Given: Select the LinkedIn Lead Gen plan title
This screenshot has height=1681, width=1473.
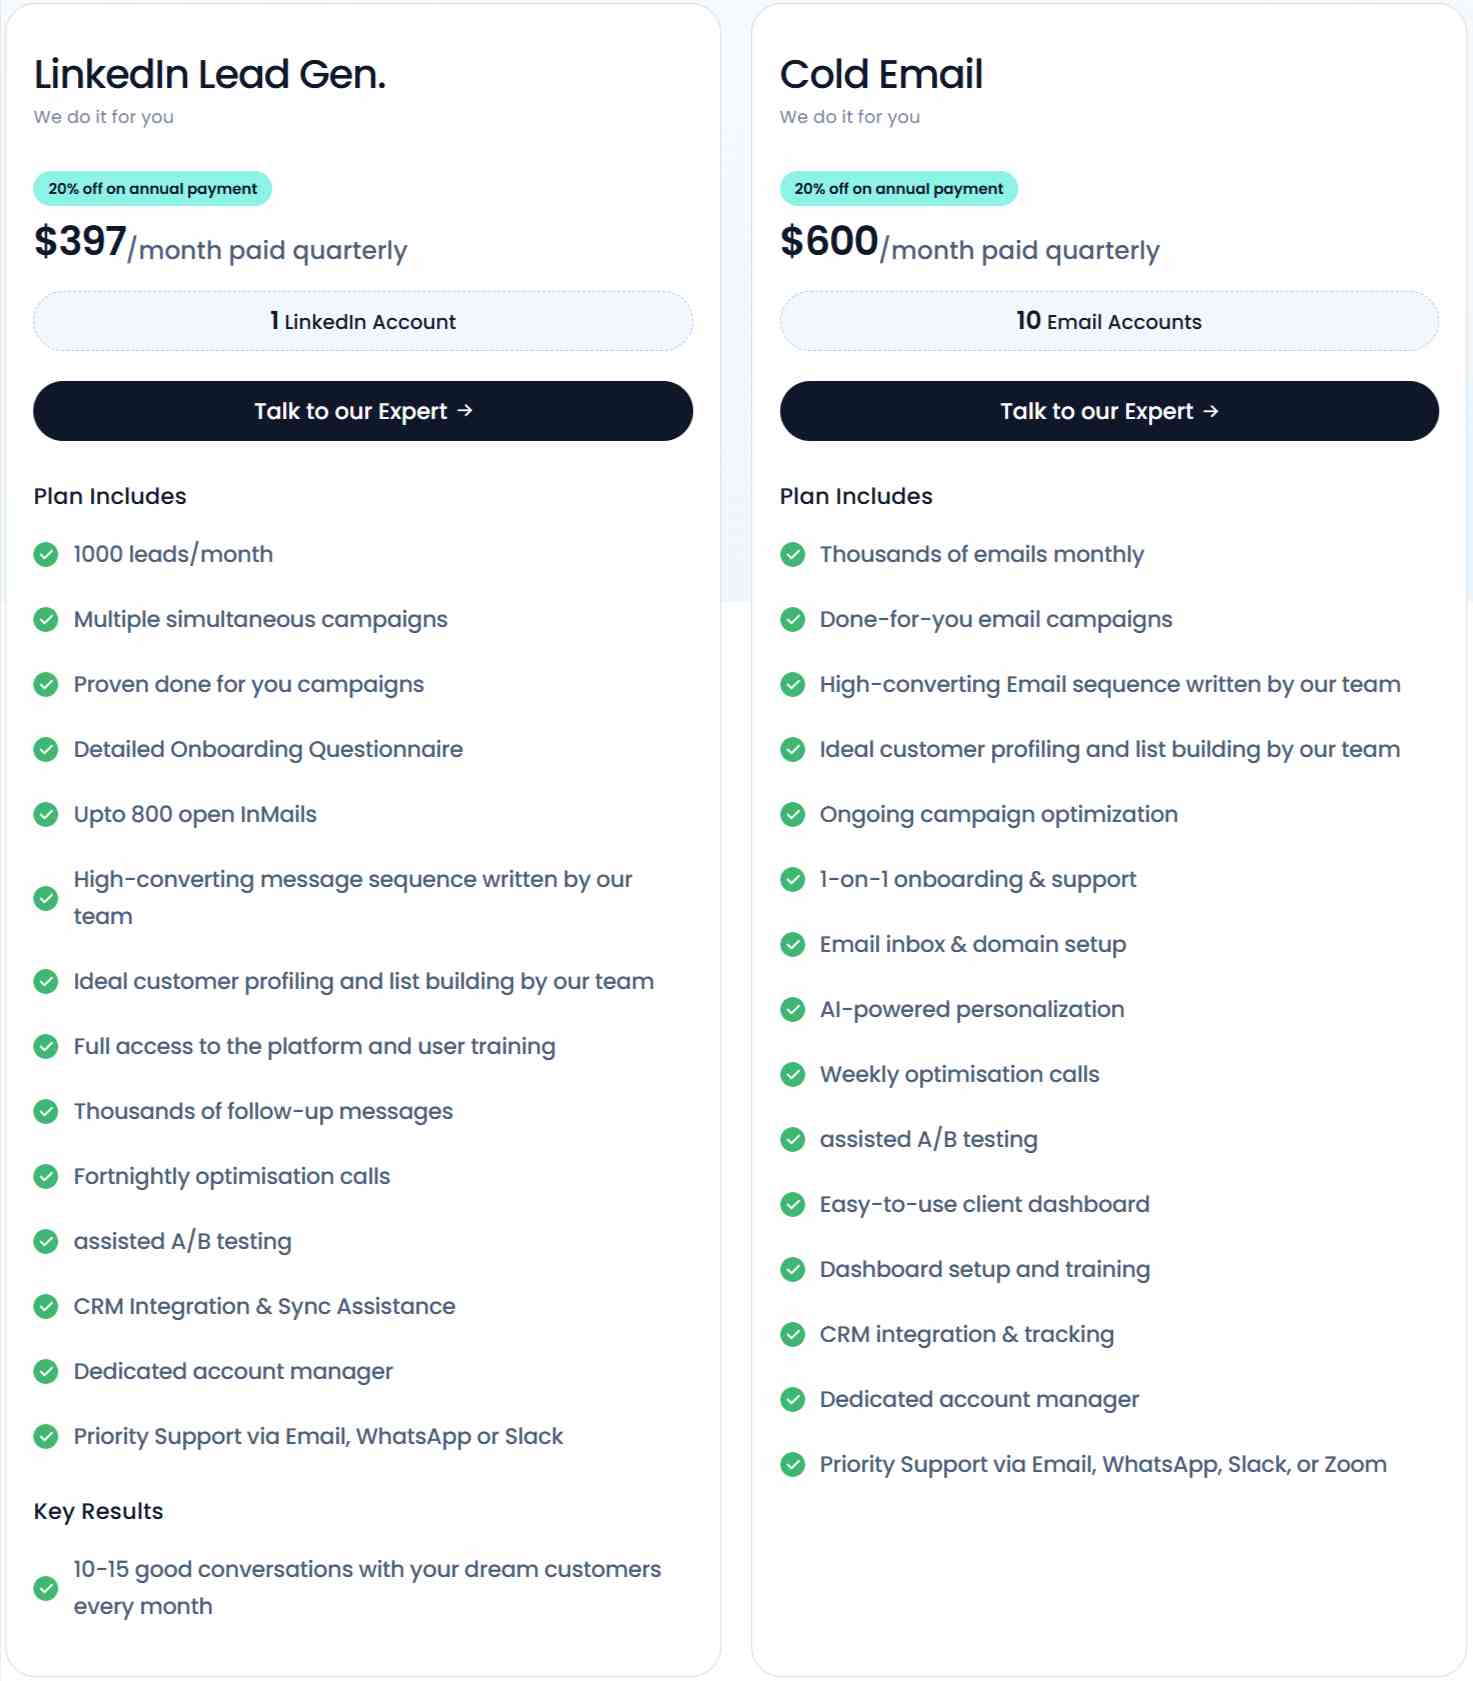Looking at the screenshot, I should tap(210, 73).
